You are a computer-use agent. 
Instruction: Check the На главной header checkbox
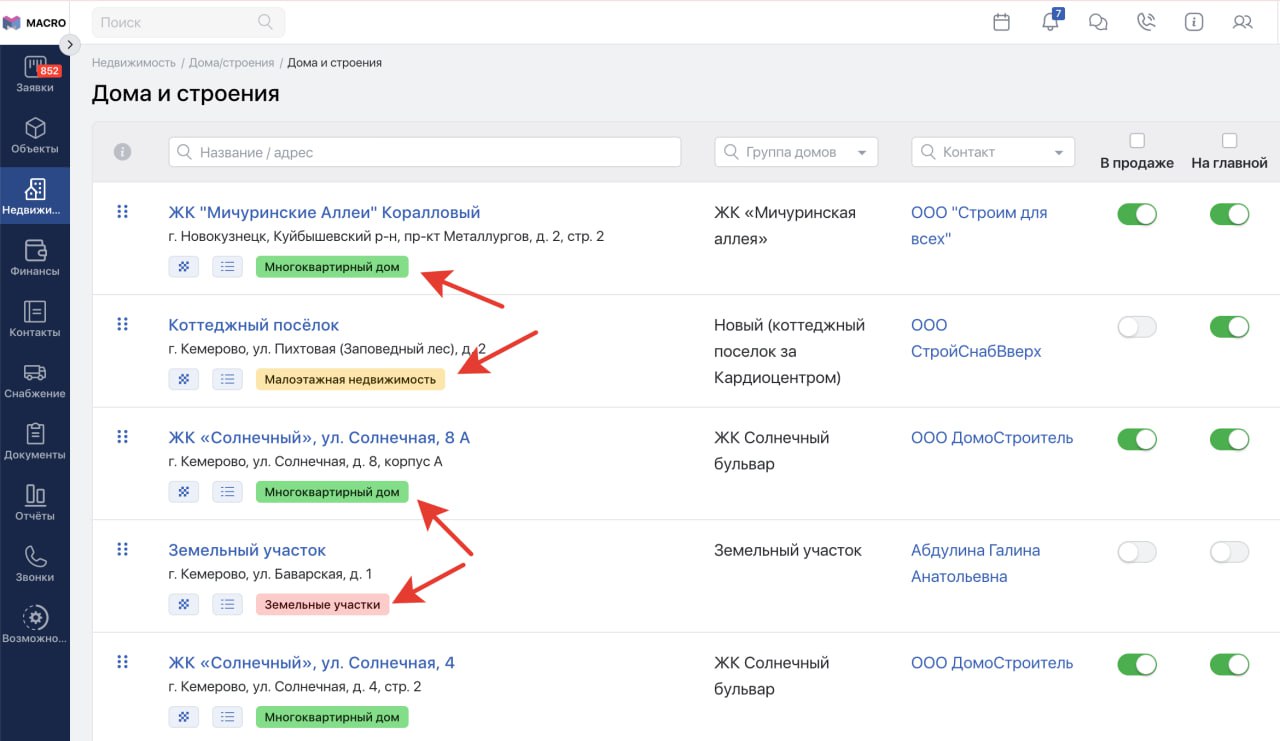(1229, 141)
